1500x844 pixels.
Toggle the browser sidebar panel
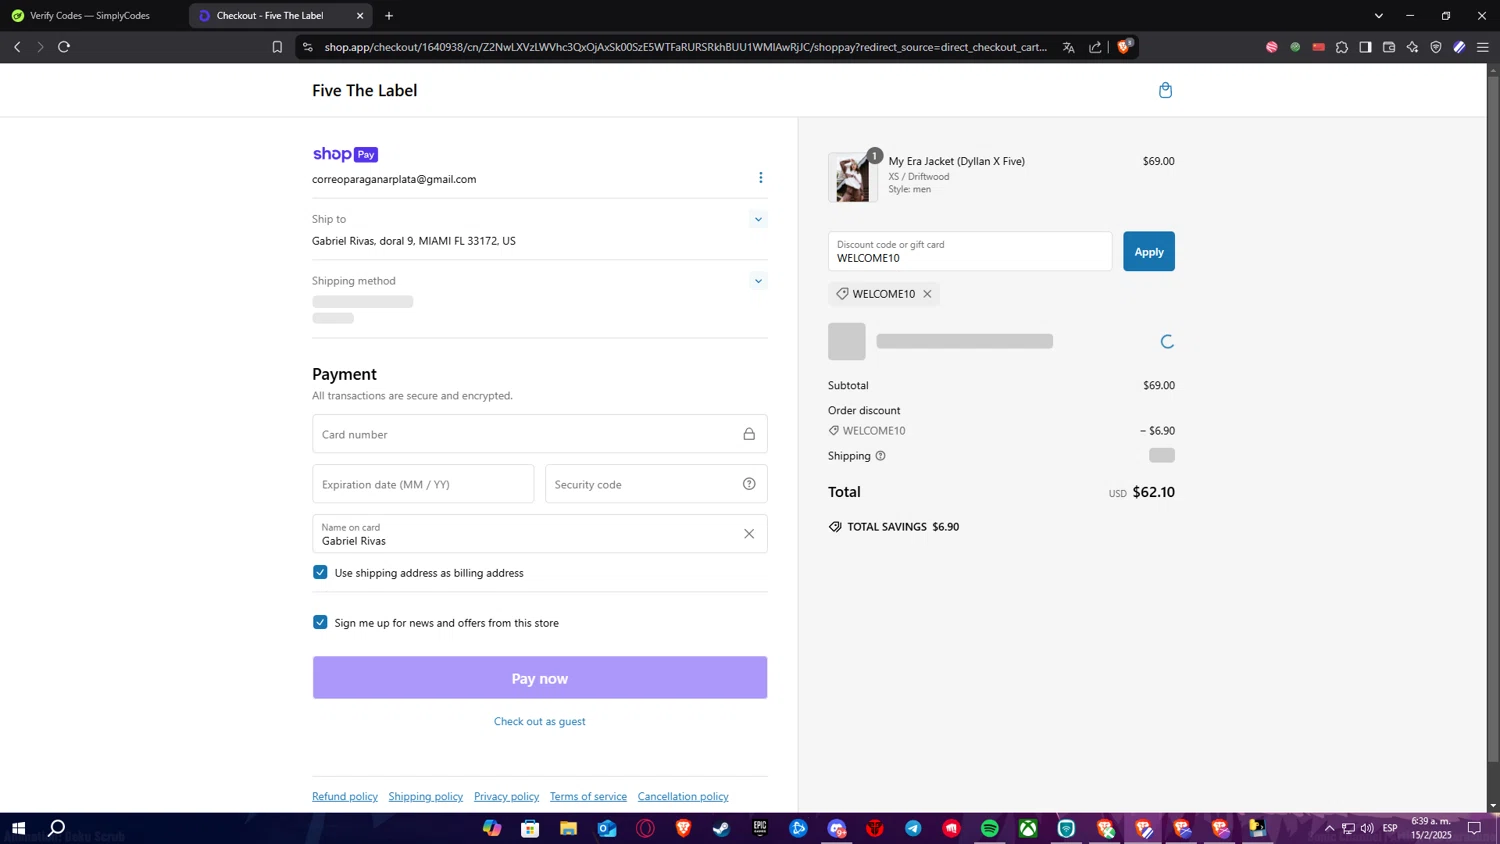(1365, 47)
